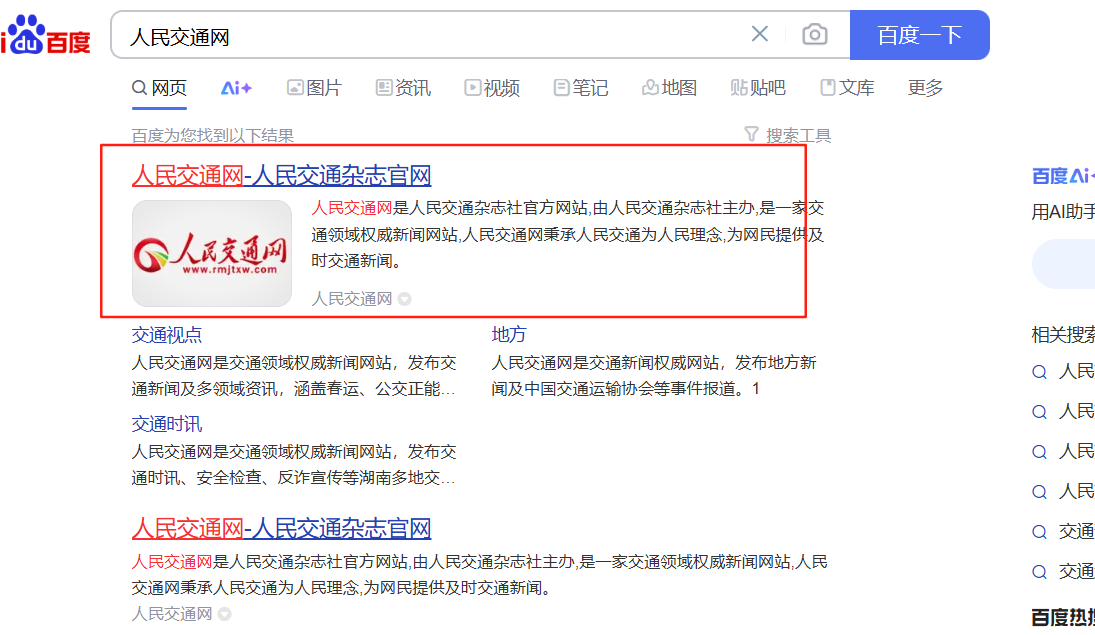Open second 人民交通网-人民交通杂志官网 result title

coord(281,529)
